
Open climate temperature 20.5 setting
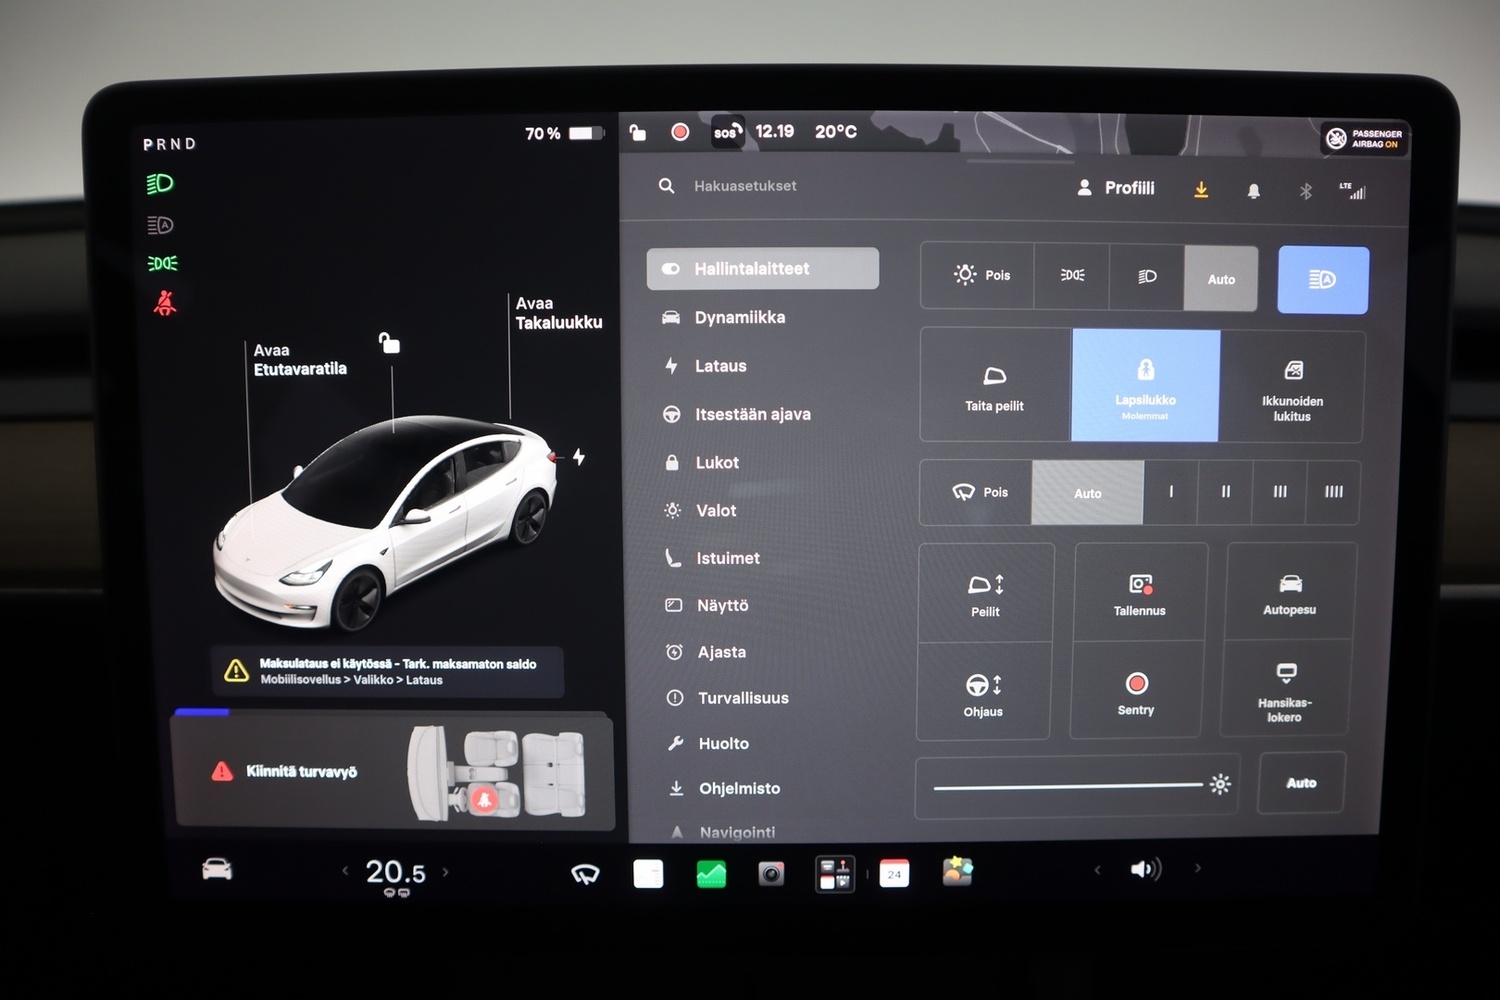coord(396,873)
